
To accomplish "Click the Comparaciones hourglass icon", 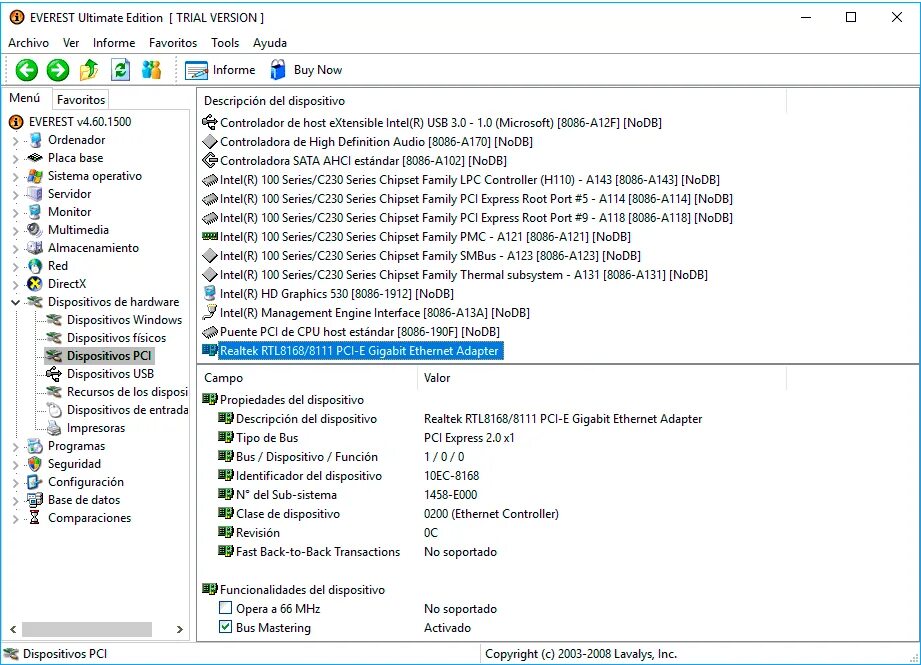I will point(35,518).
